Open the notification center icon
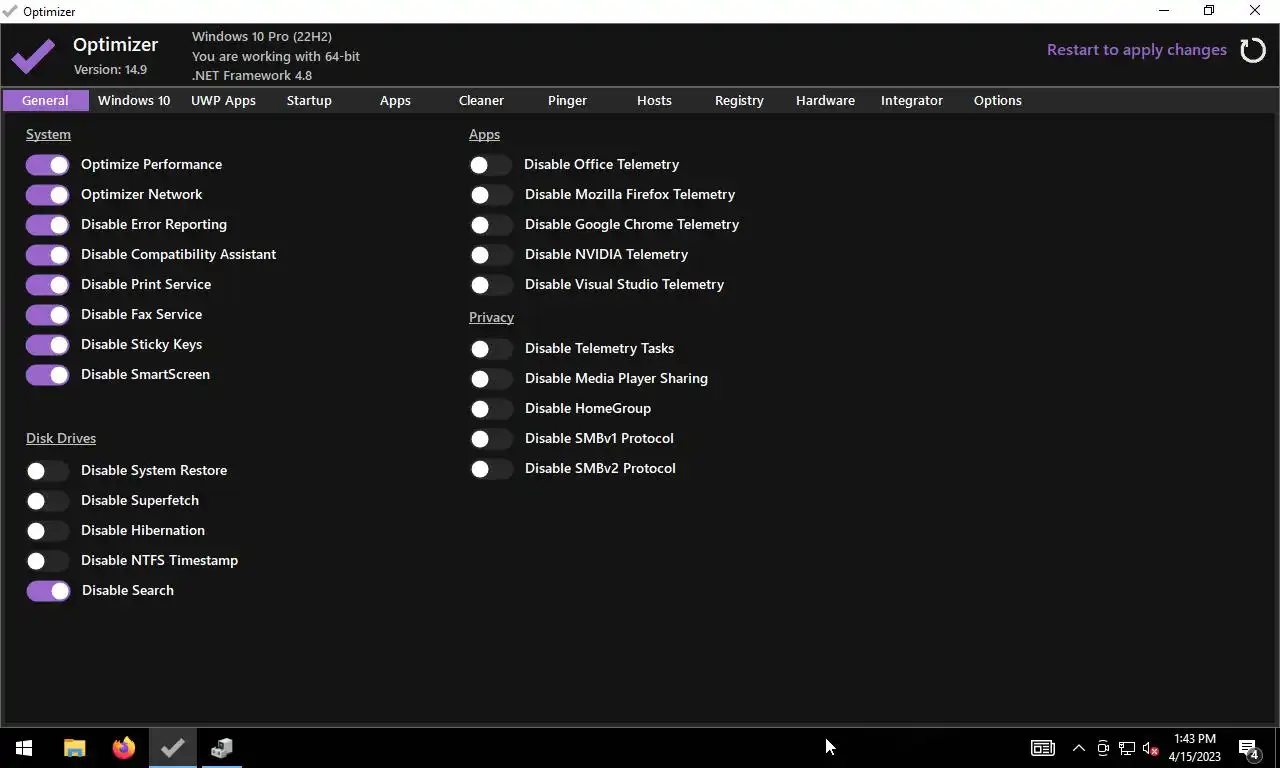The width and height of the screenshot is (1280, 768). pos(1248,748)
